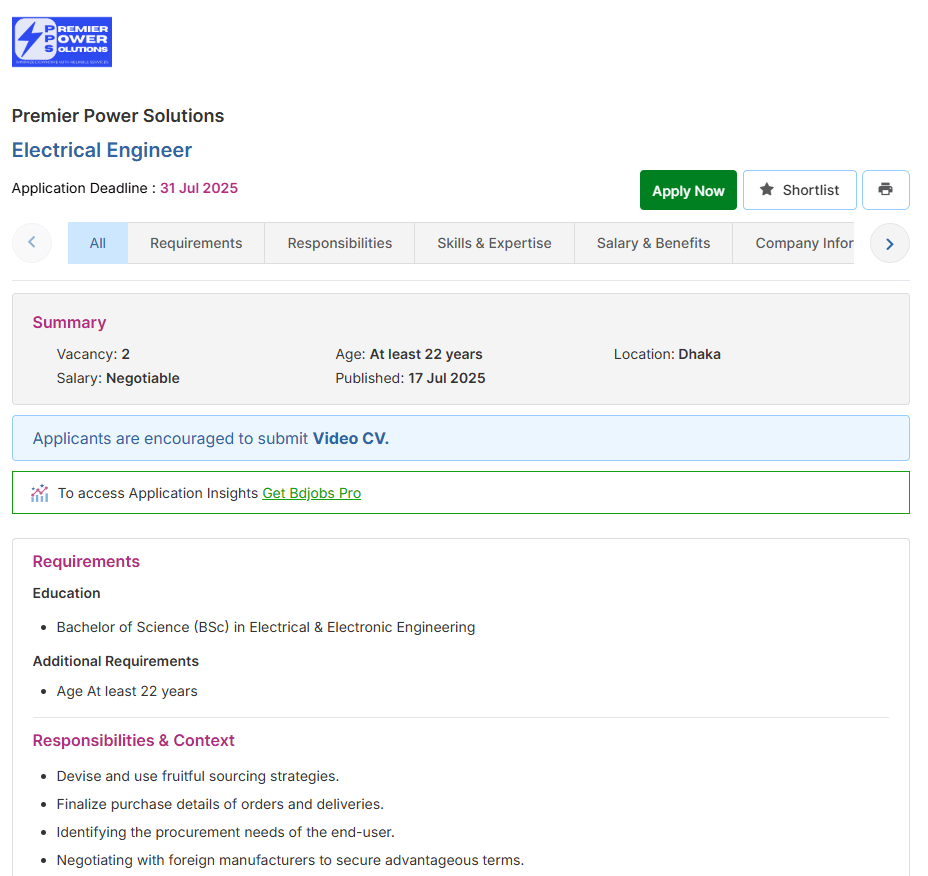Go to the Skills & Expertise tab
The width and height of the screenshot is (928, 876).
tap(494, 243)
